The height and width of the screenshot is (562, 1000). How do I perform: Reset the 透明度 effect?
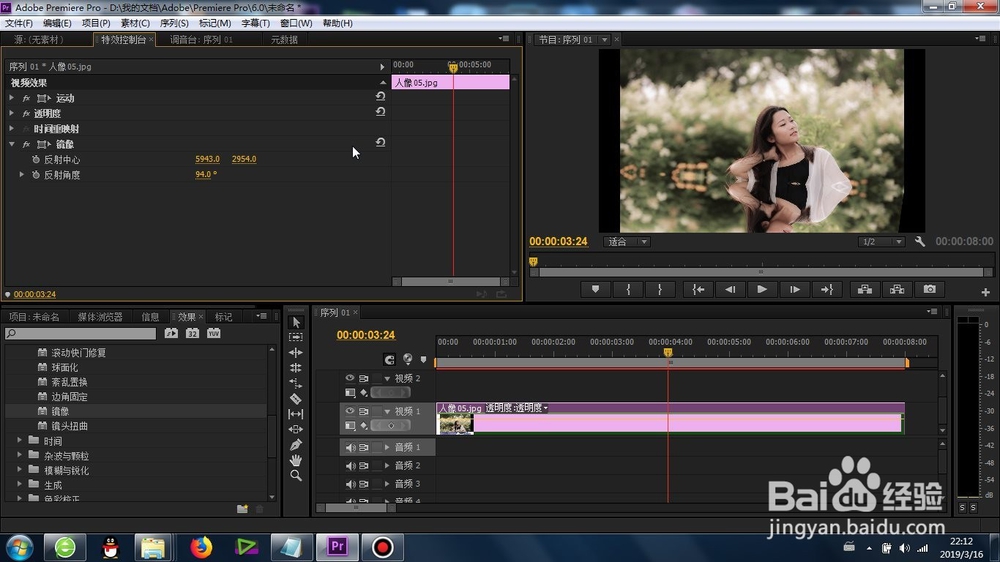pos(381,112)
